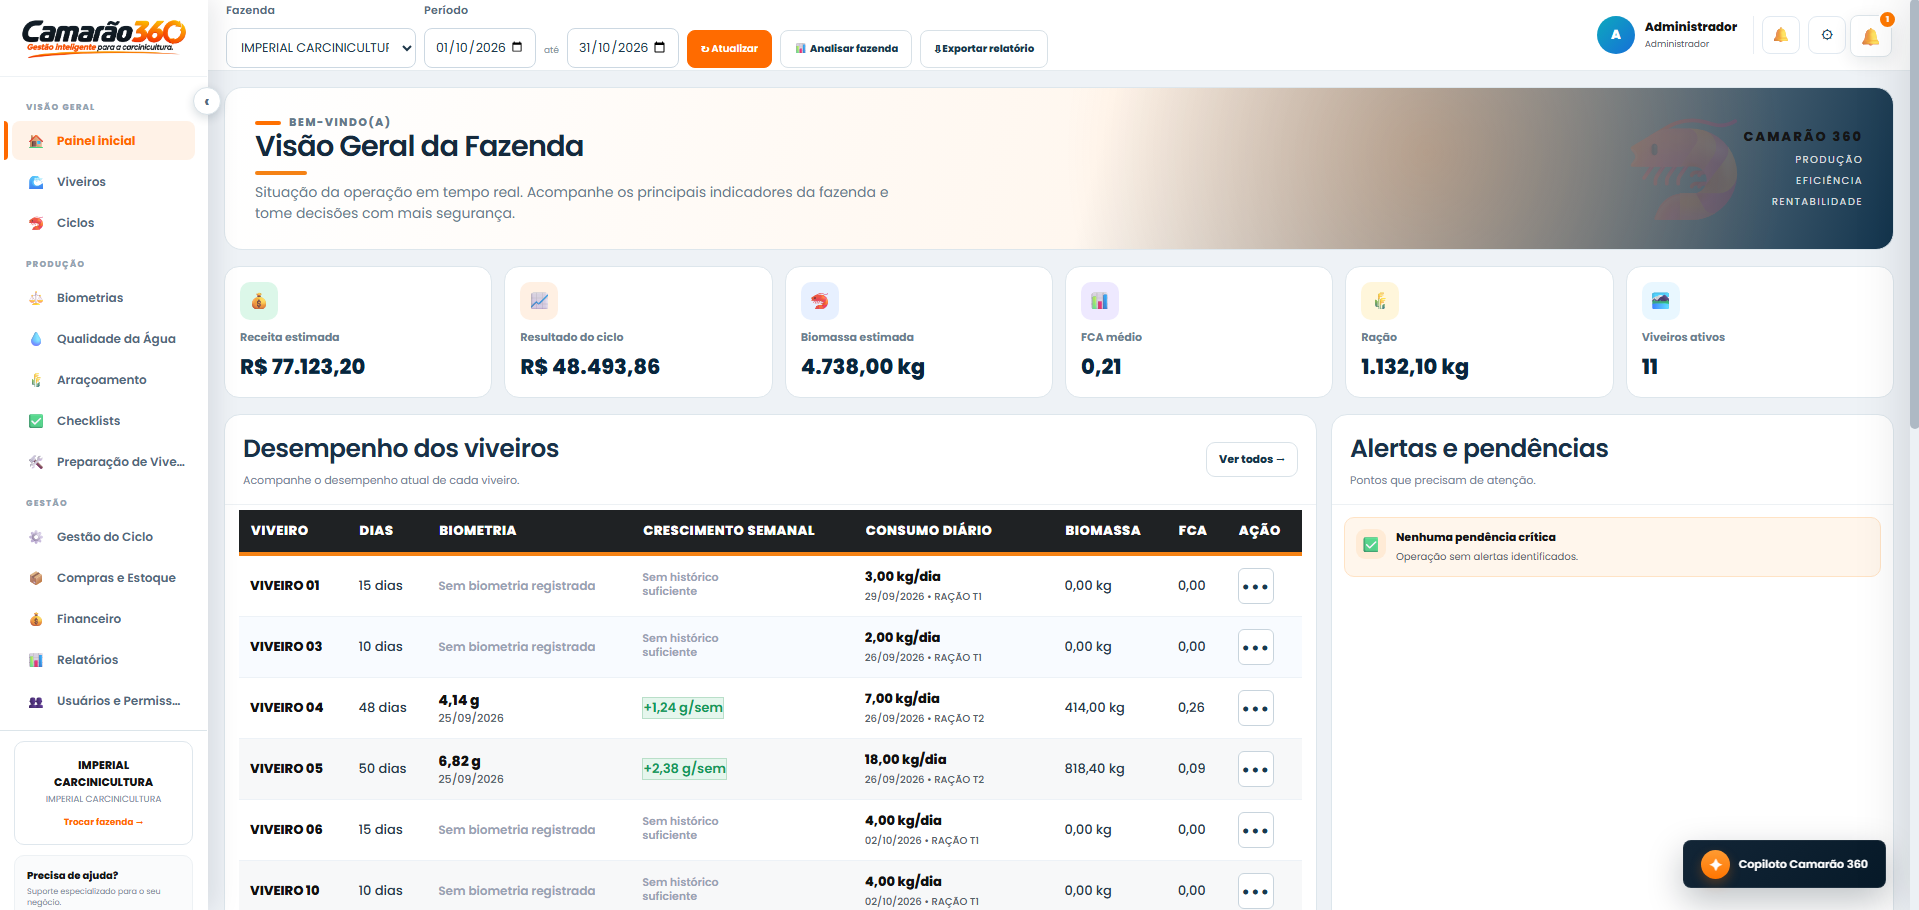
Task: Open Copiloto Camarão 360 assistant
Action: click(x=1784, y=864)
